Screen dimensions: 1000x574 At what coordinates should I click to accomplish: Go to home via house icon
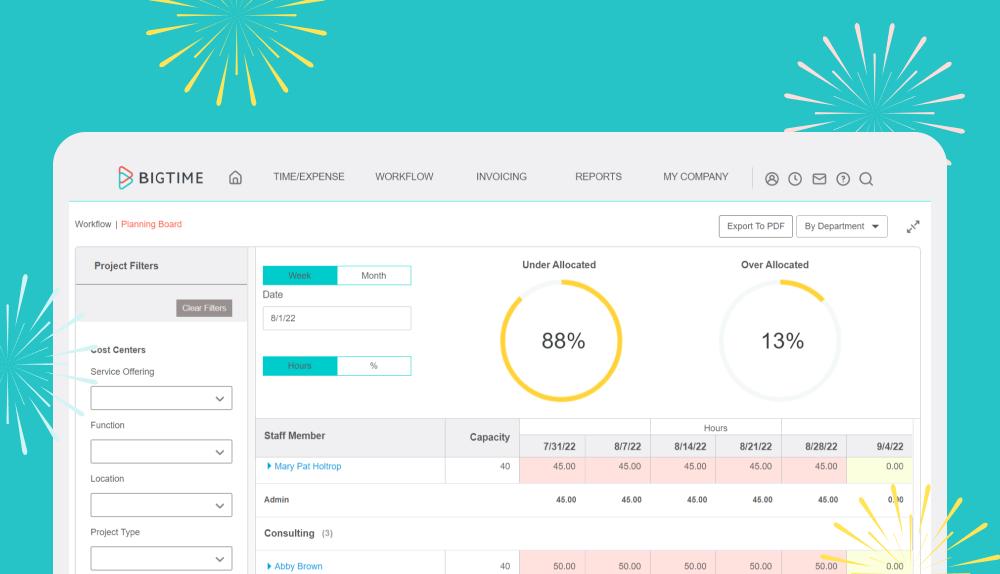tap(235, 177)
